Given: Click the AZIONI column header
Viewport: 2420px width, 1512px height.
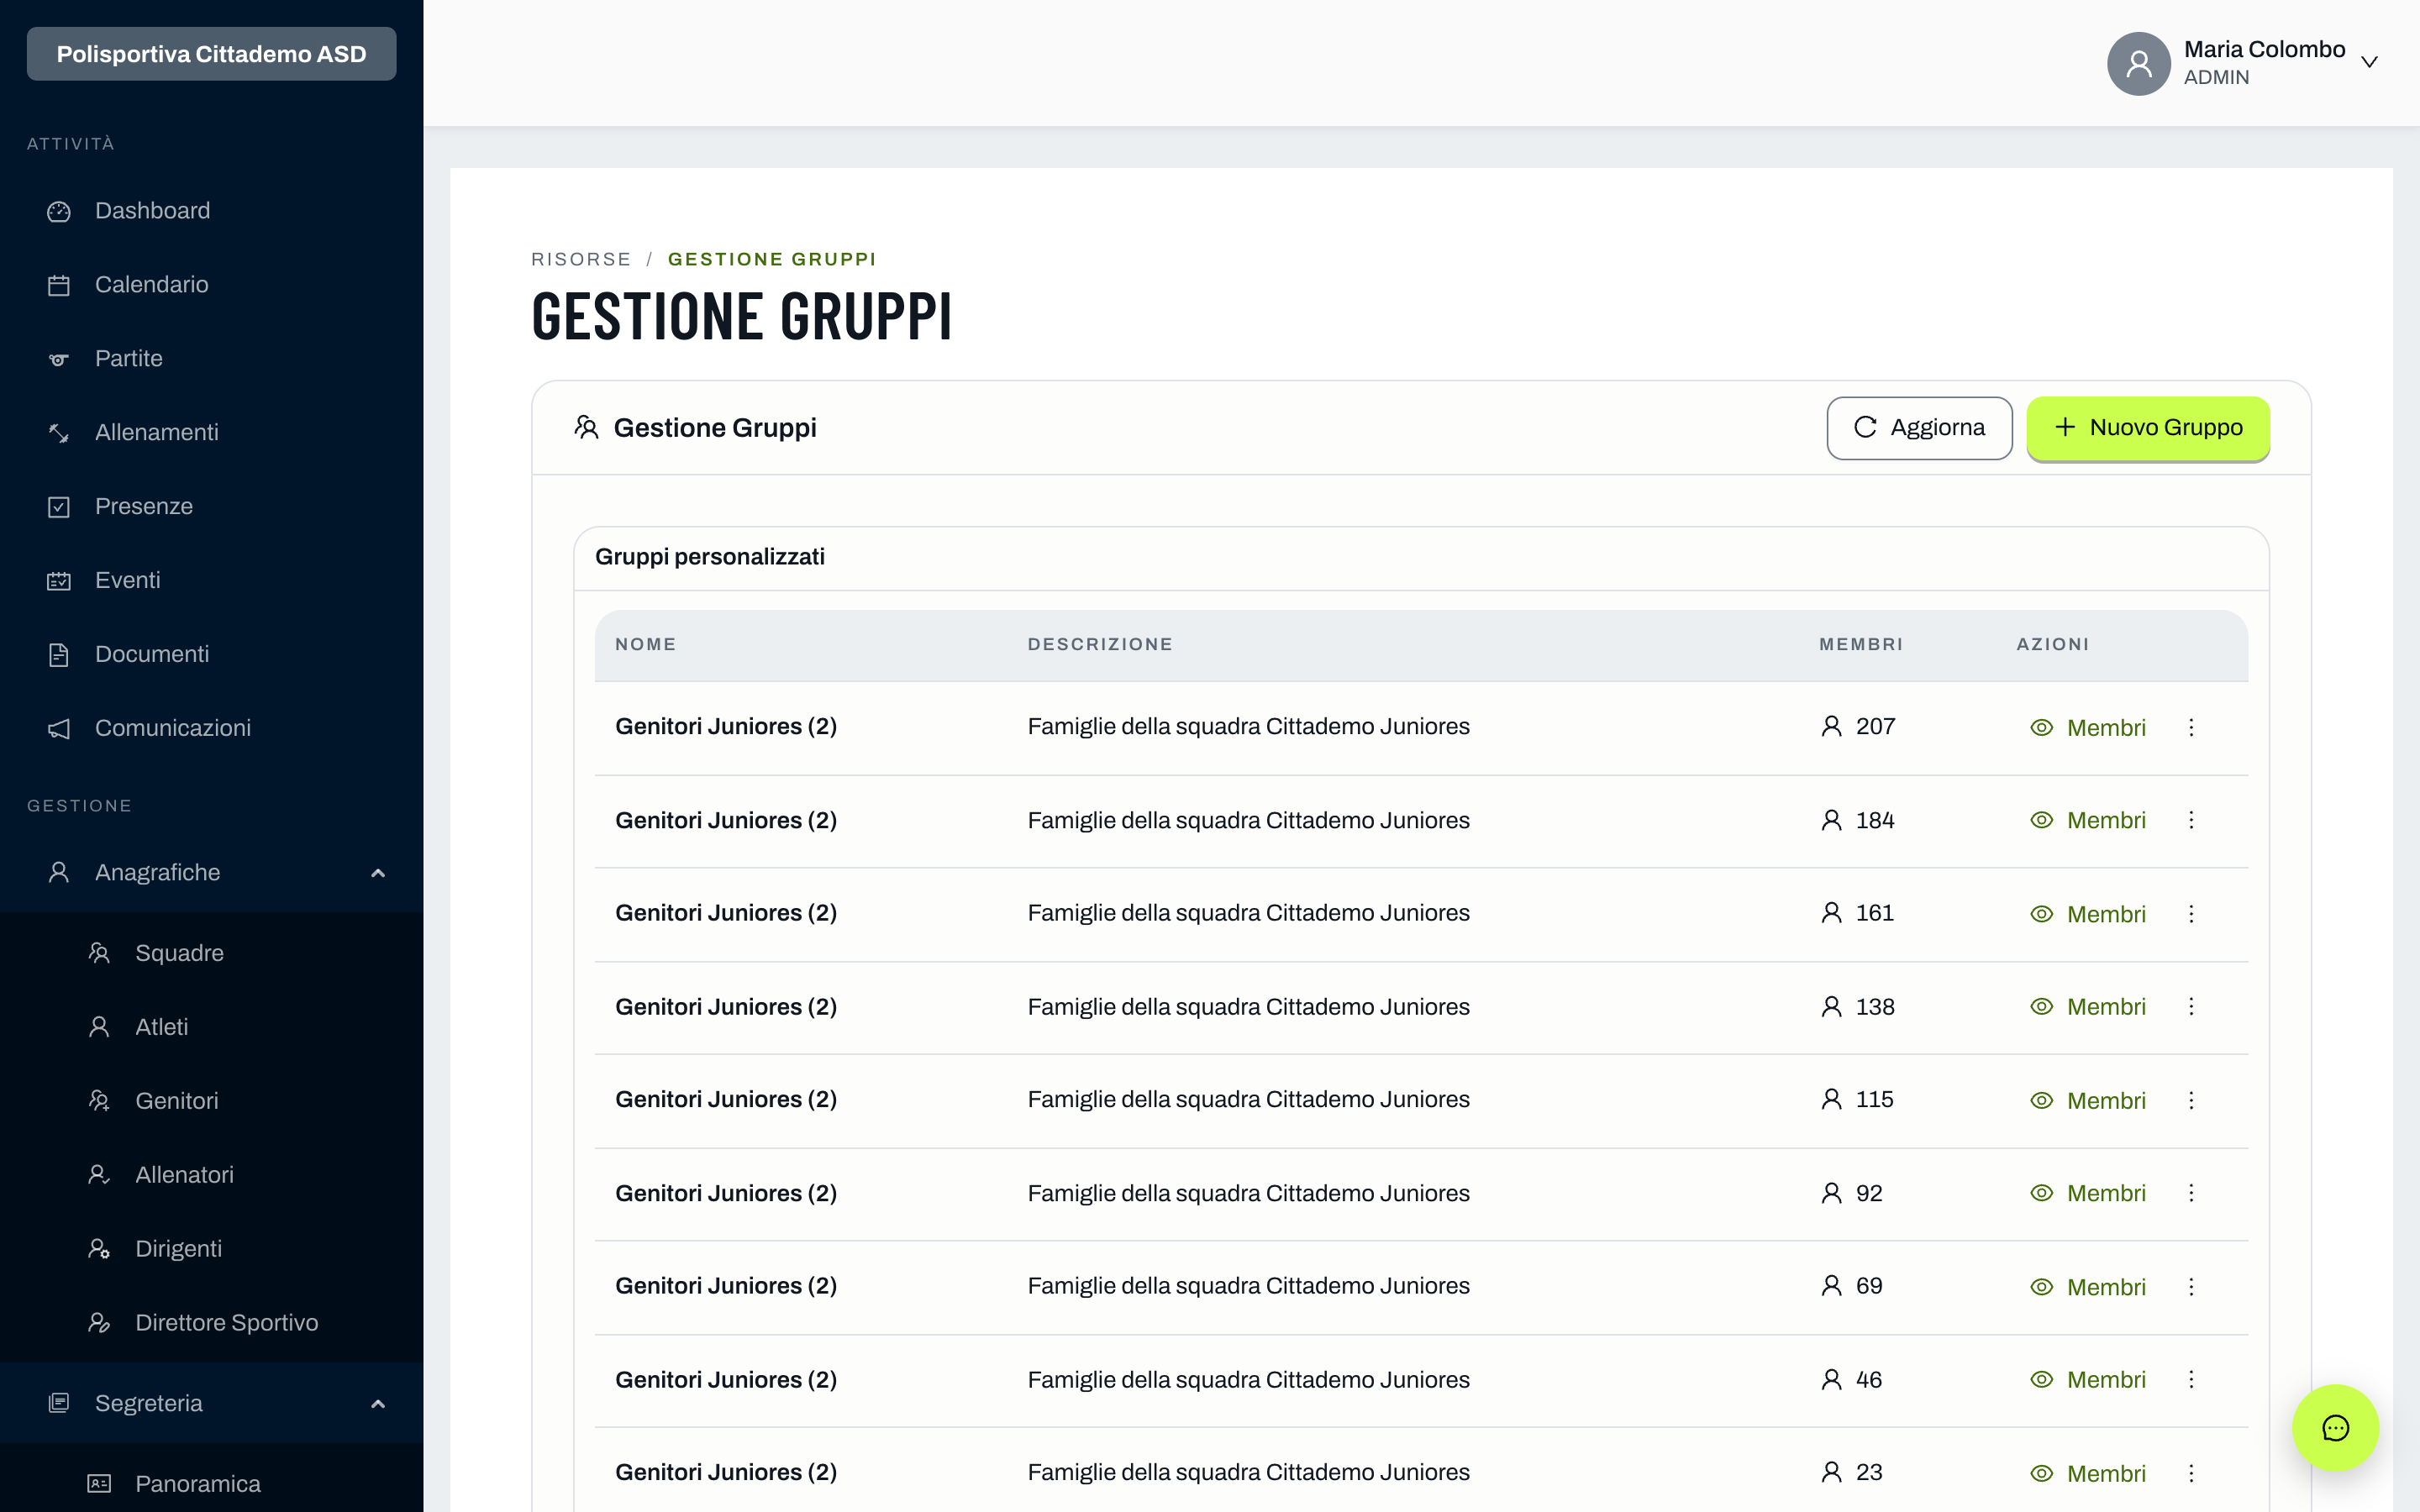Looking at the screenshot, I should pyautogui.click(x=2053, y=645).
